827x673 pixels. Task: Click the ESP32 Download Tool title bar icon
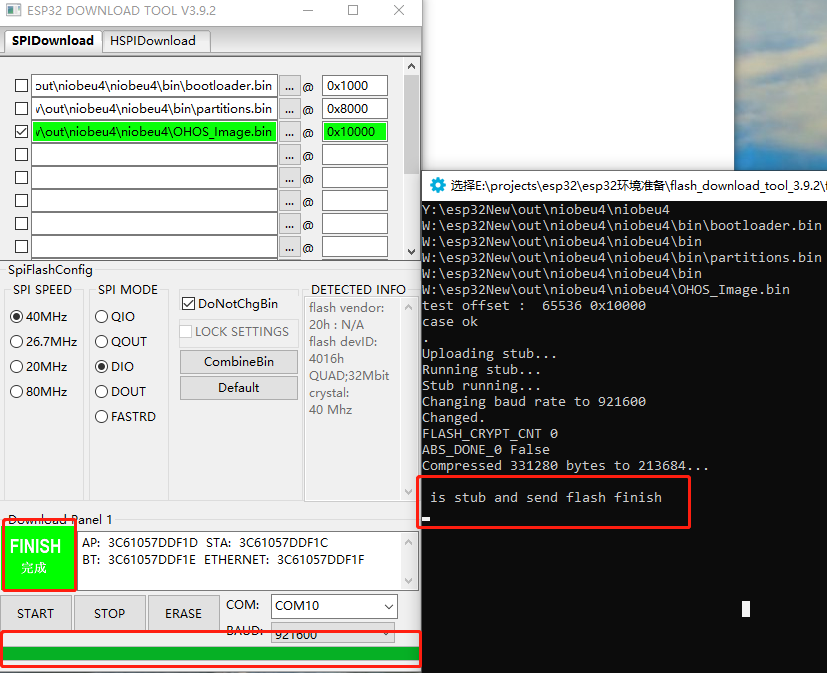click(x=13, y=10)
